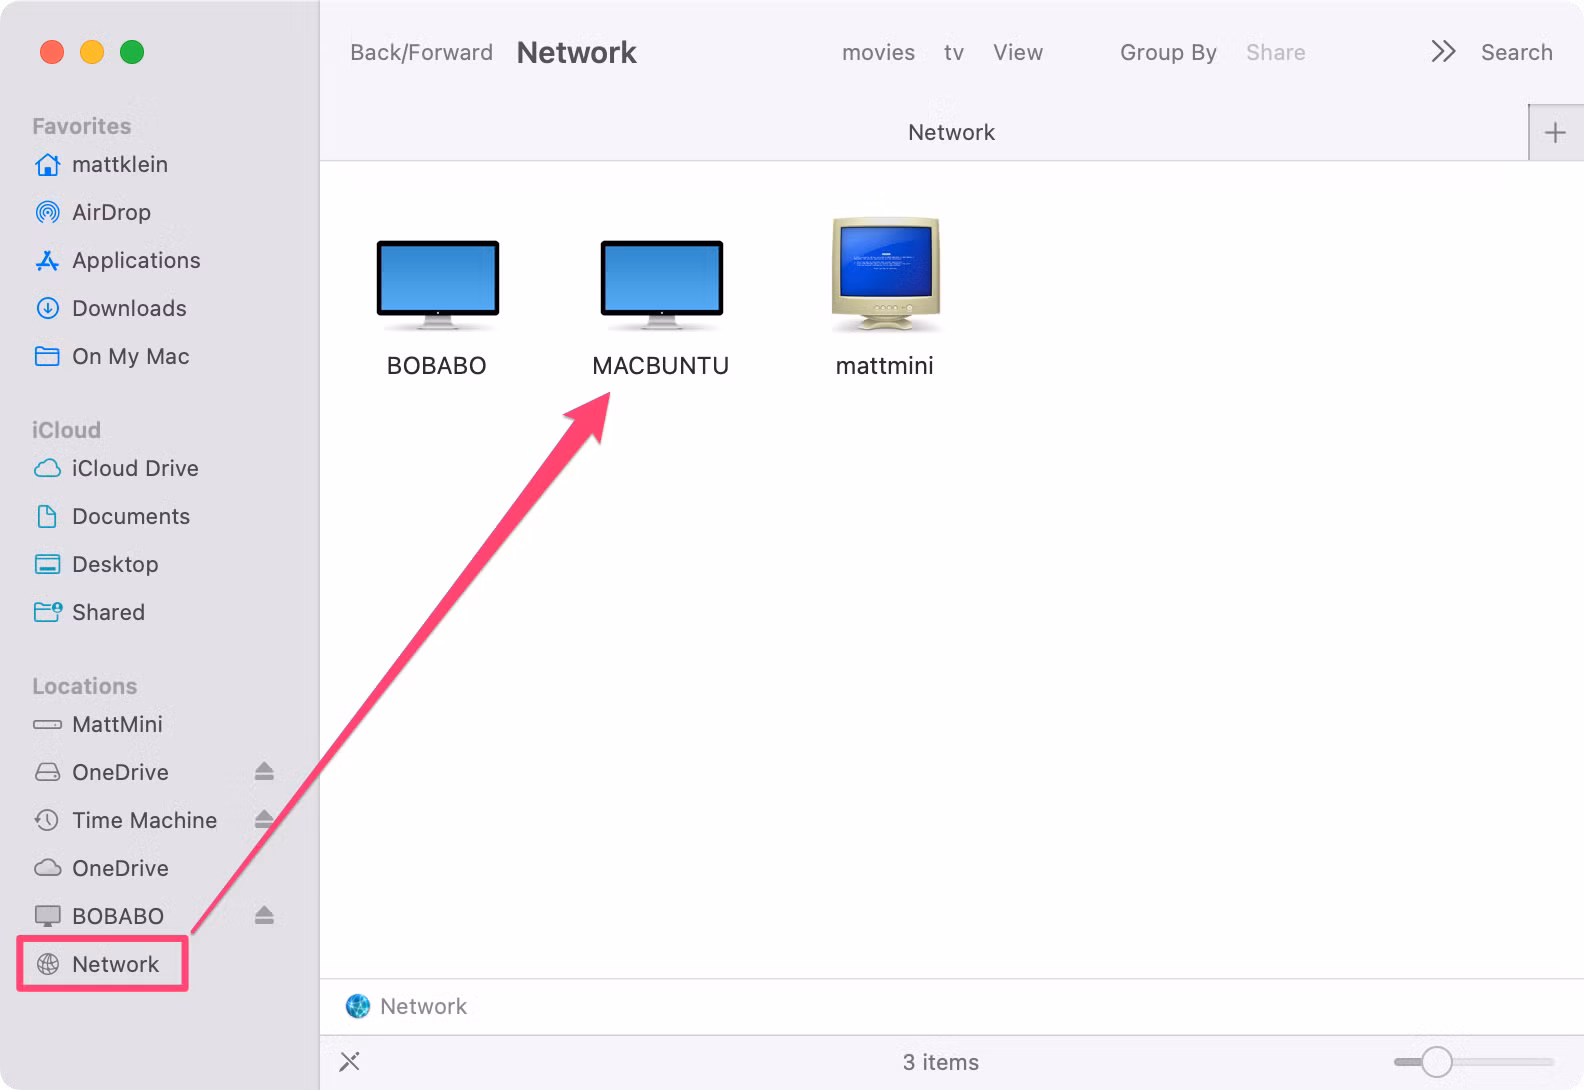Click the 3 items status text
Viewport: 1584px width, 1090px height.
[x=940, y=1062]
